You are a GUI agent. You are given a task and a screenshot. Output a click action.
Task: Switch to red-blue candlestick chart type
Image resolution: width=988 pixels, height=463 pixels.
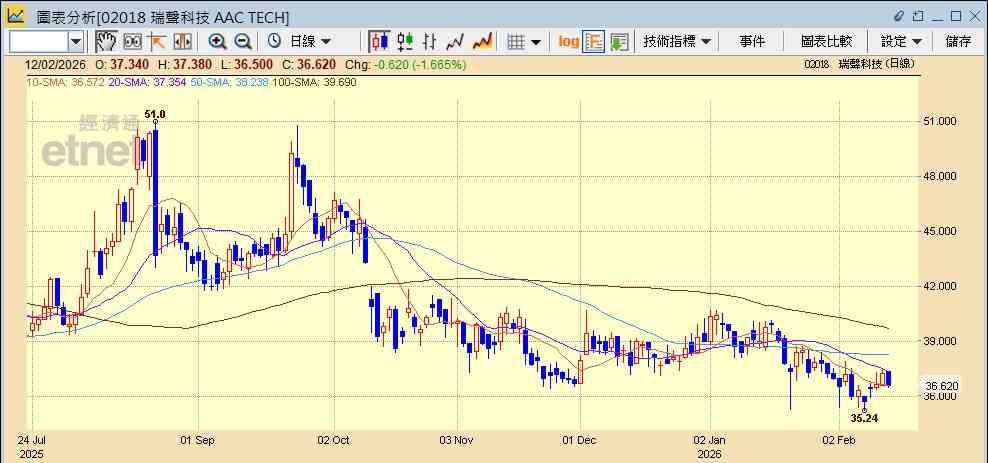(x=379, y=42)
